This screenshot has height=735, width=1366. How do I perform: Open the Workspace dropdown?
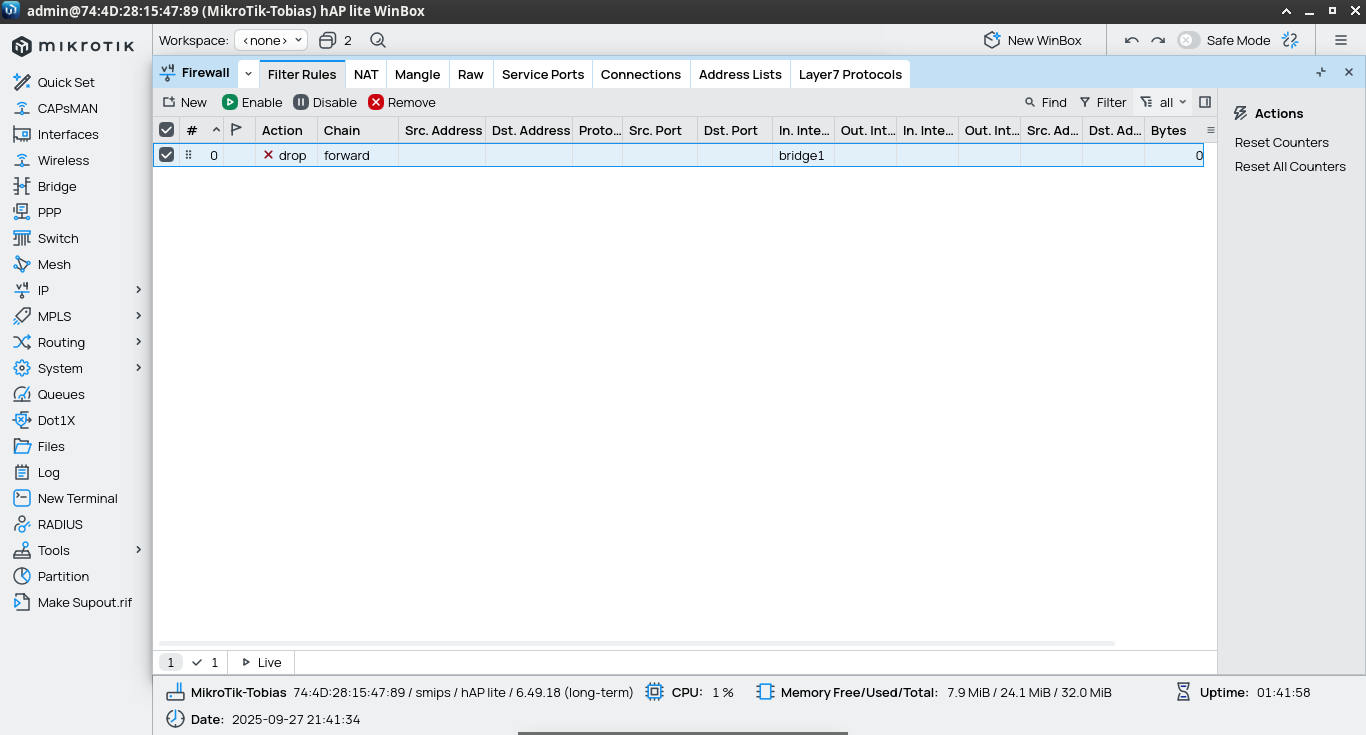coord(271,41)
